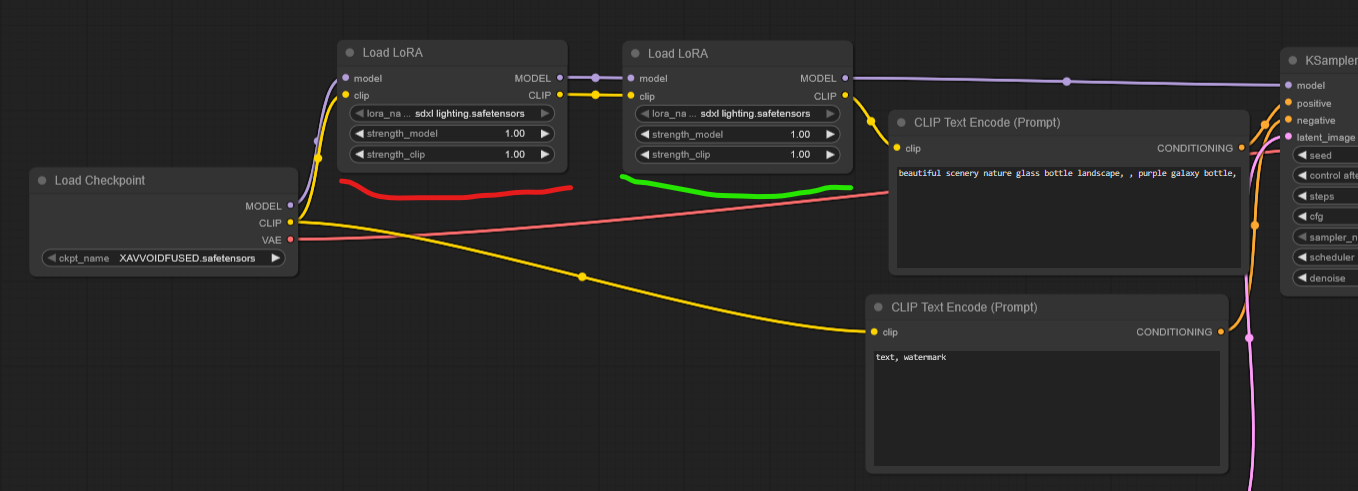
Task: Click the positive prompt node clip input port
Action: (x=897, y=148)
